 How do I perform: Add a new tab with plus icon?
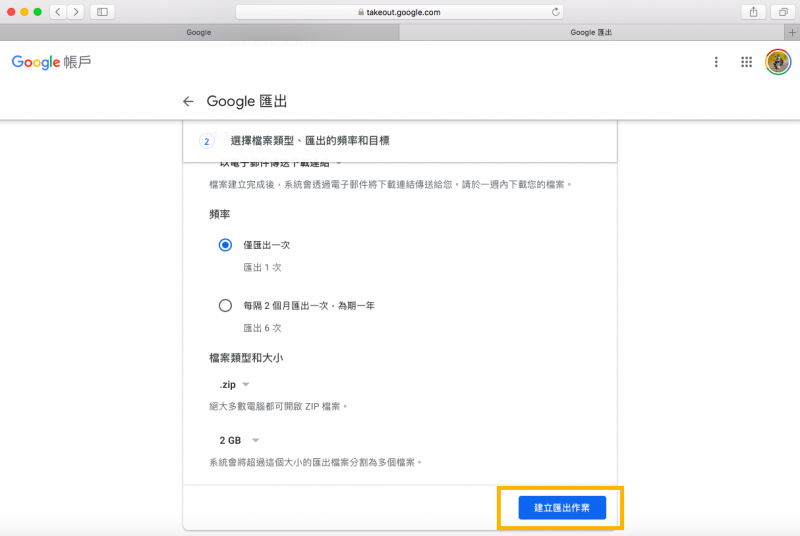click(792, 32)
